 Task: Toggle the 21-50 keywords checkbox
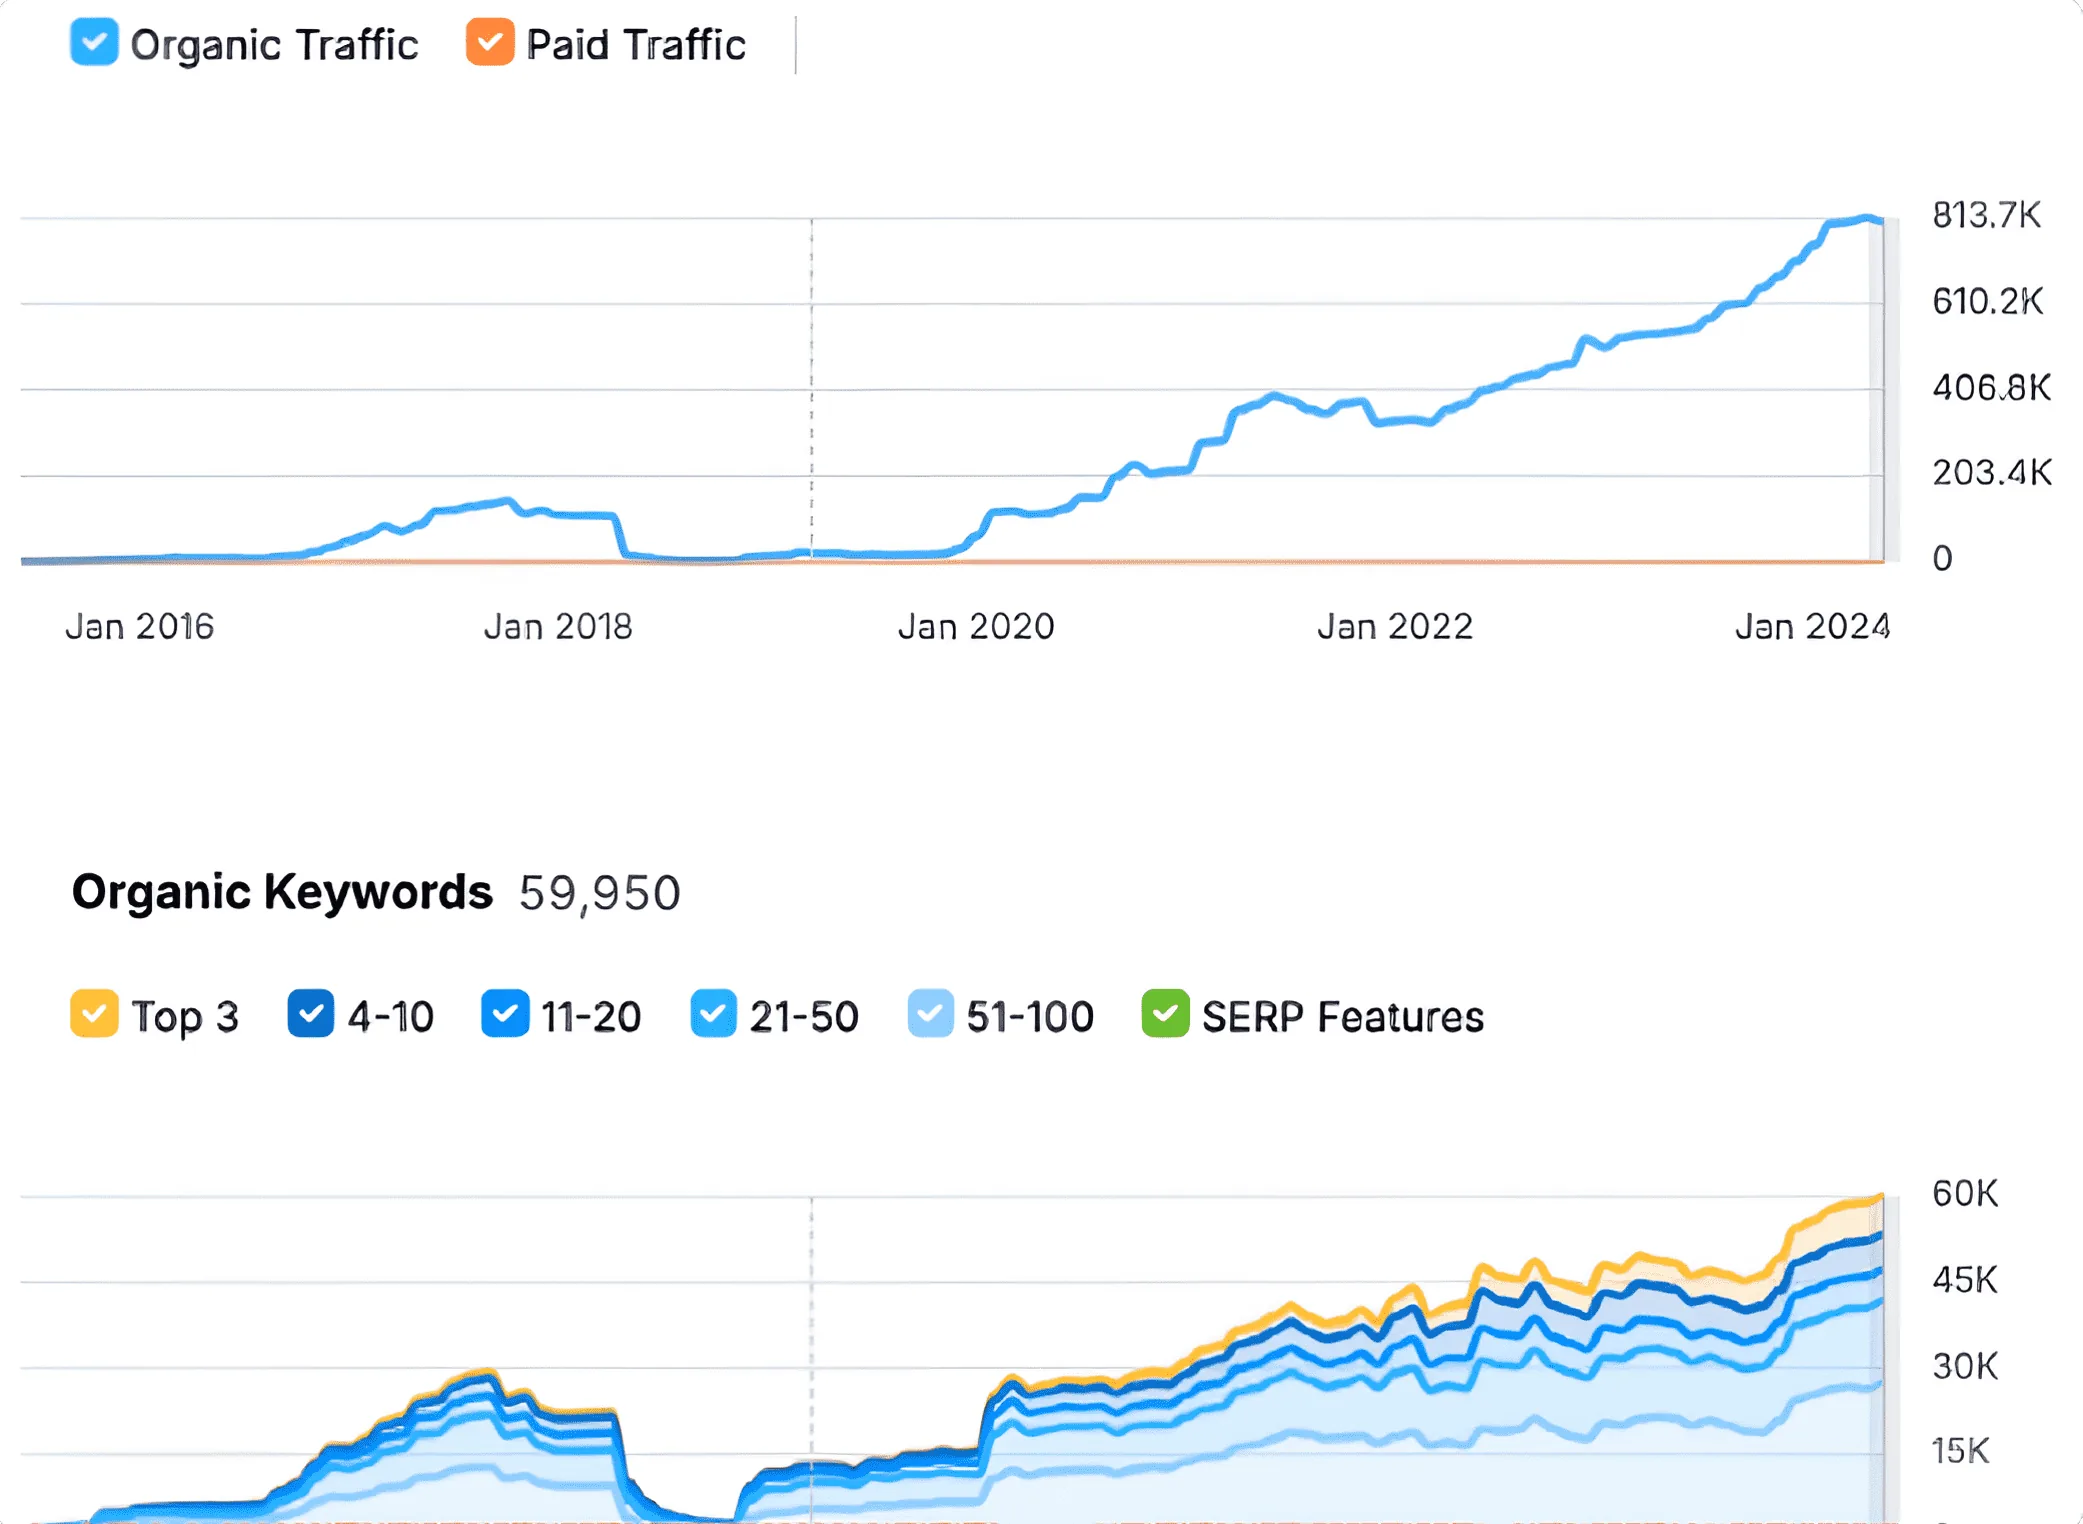(713, 1014)
